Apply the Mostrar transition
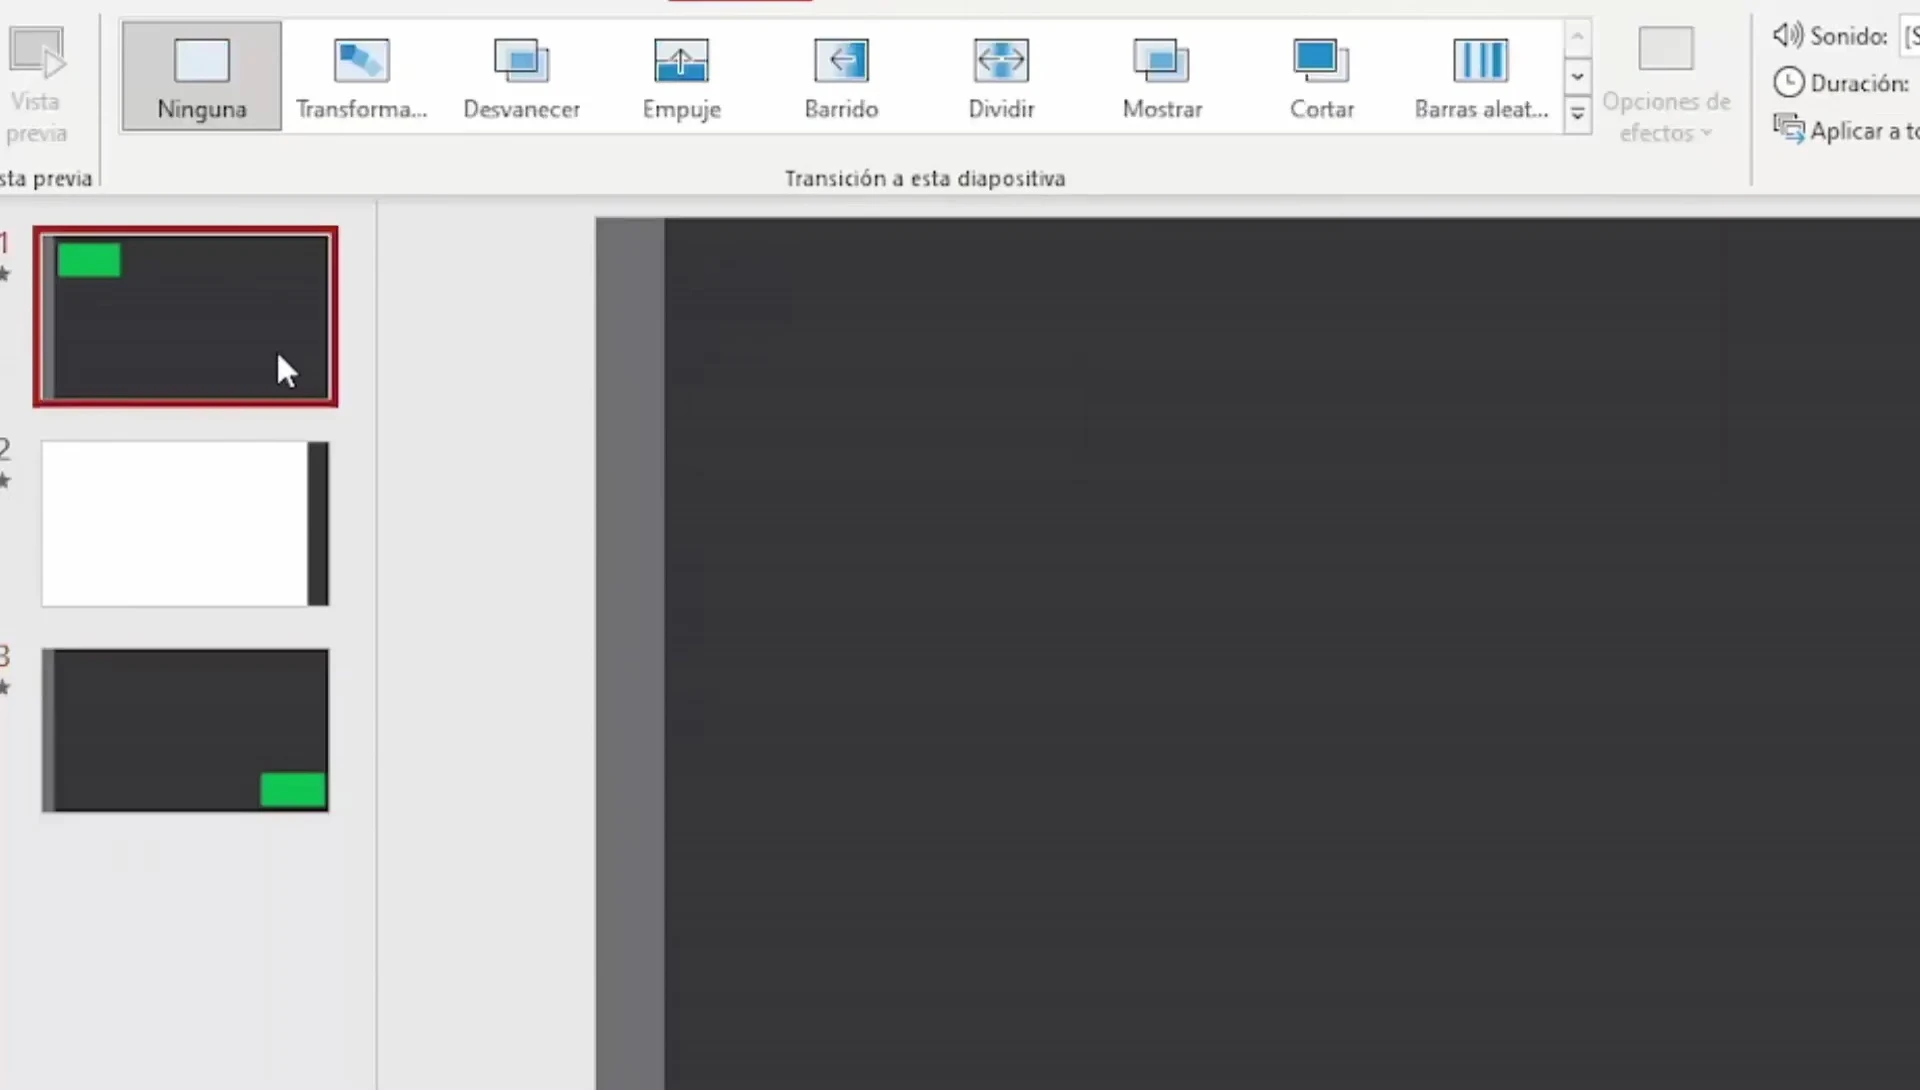Image resolution: width=1920 pixels, height=1090 pixels. [1161, 77]
